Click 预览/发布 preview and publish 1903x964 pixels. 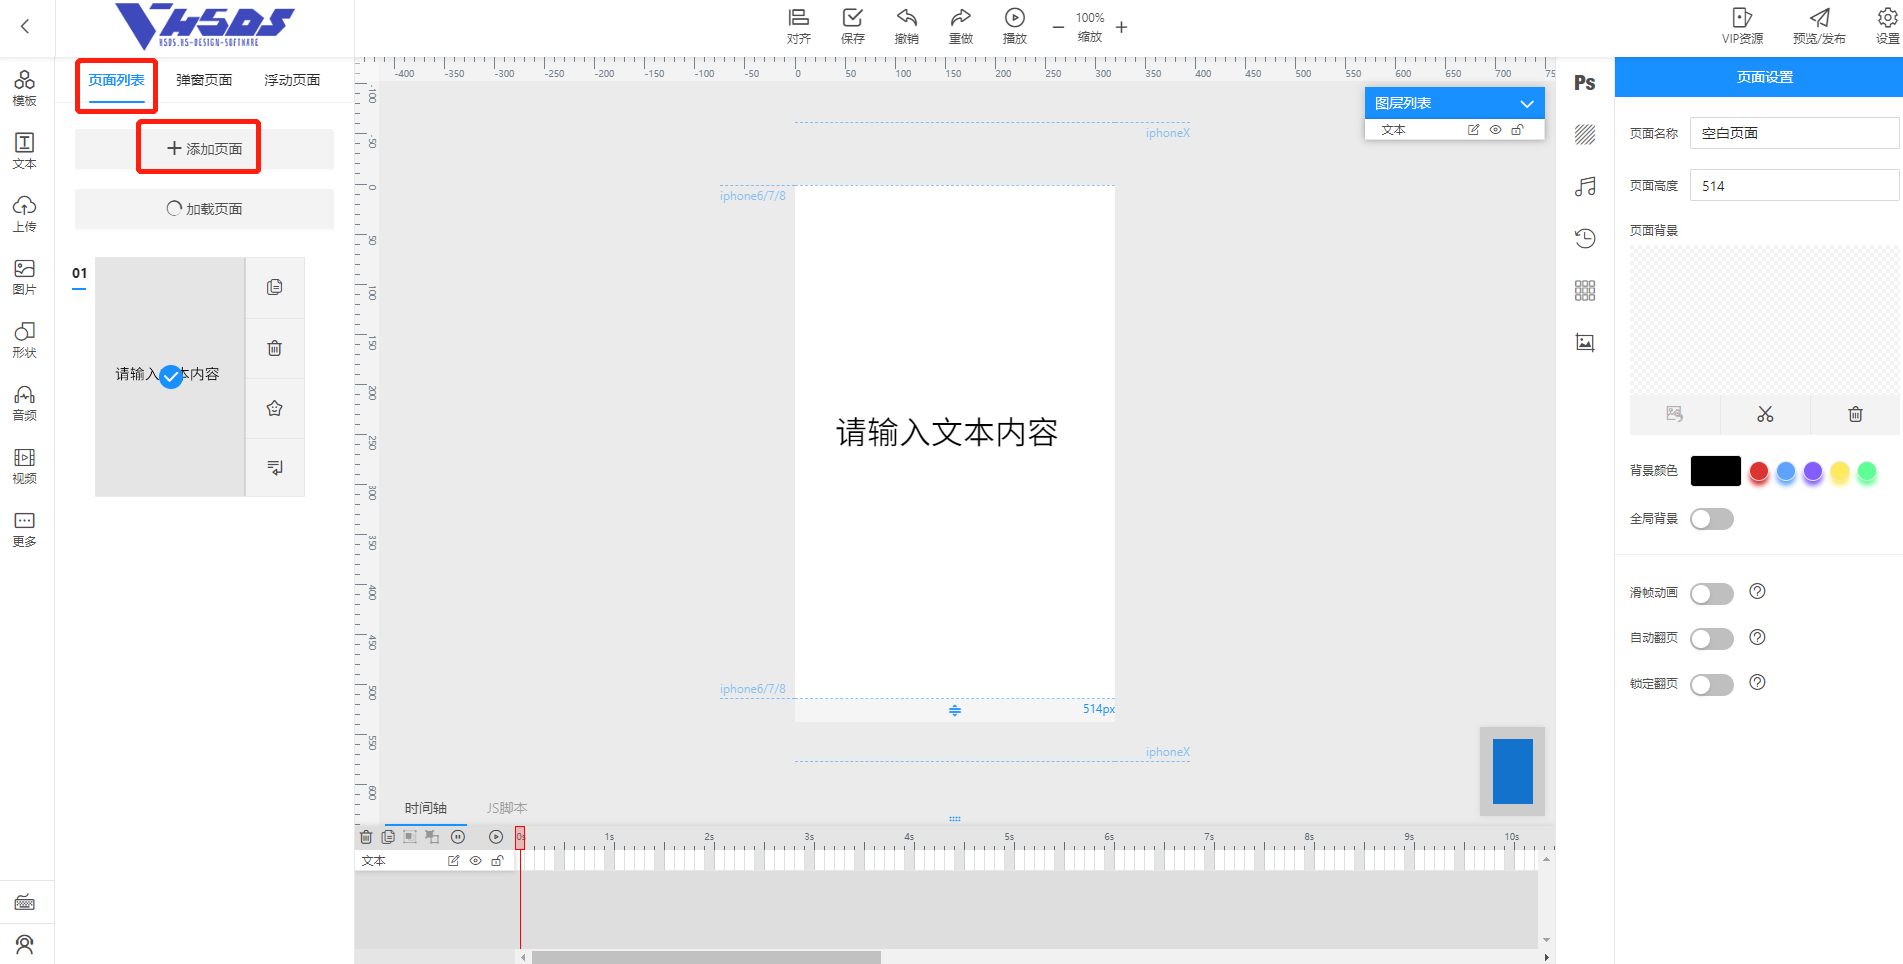(x=1819, y=26)
